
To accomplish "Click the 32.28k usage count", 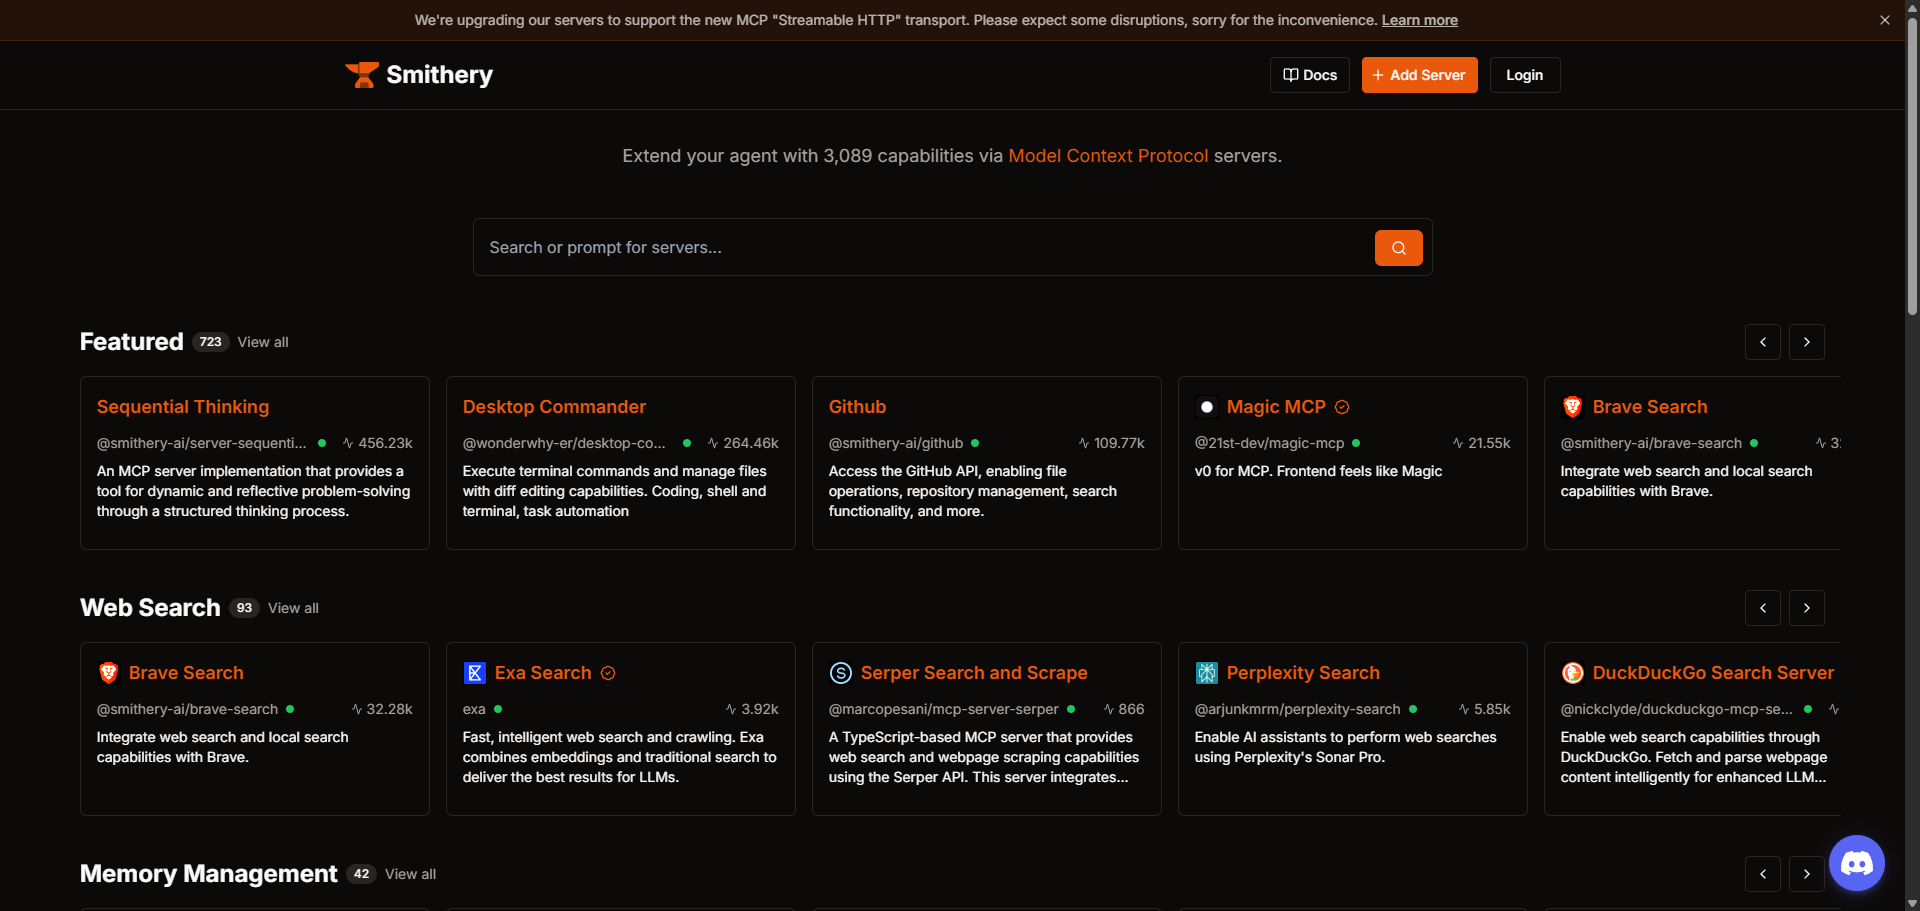I will click(389, 709).
